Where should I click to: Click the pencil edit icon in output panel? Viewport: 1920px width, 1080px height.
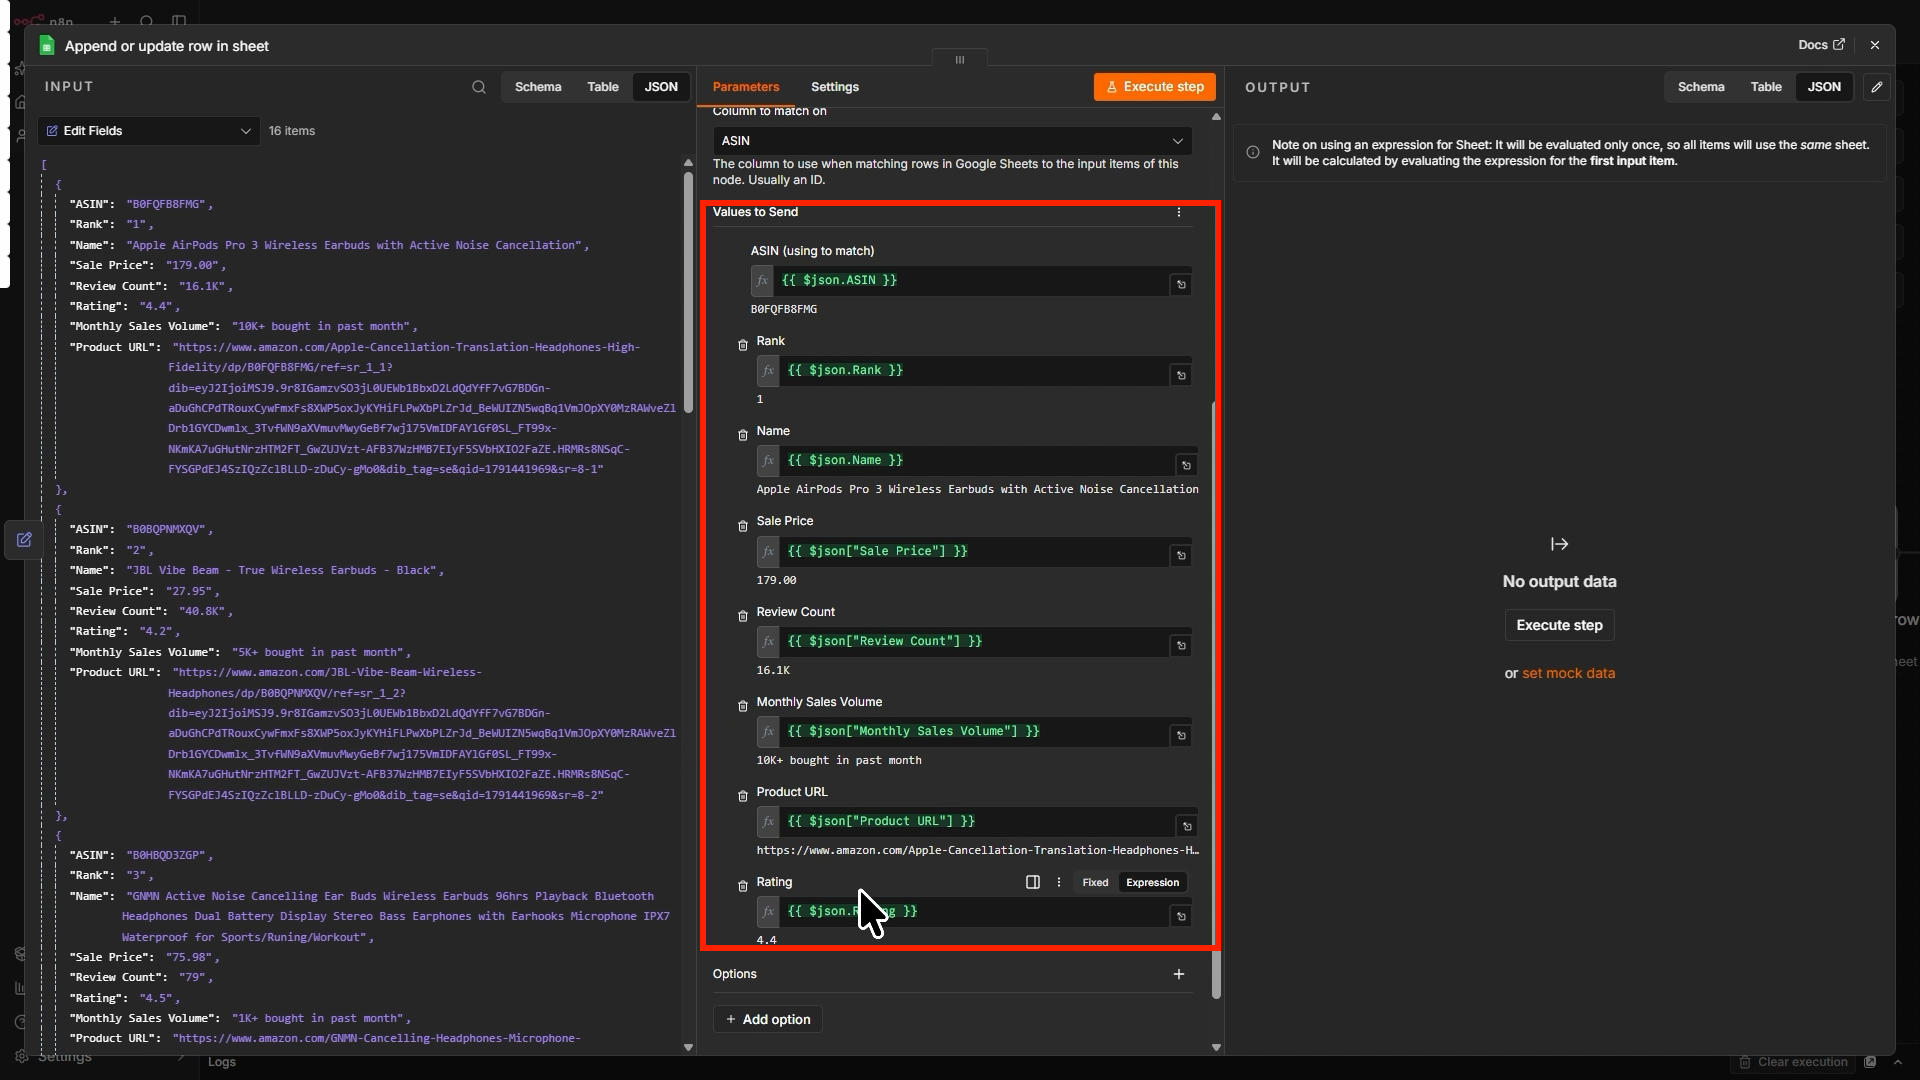click(1877, 87)
